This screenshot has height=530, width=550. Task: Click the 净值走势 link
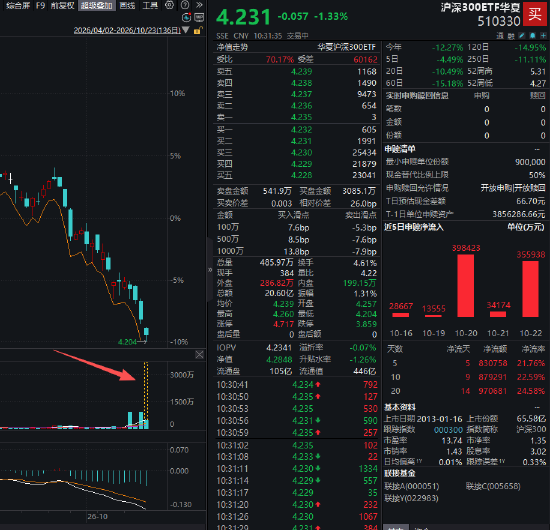[232, 47]
